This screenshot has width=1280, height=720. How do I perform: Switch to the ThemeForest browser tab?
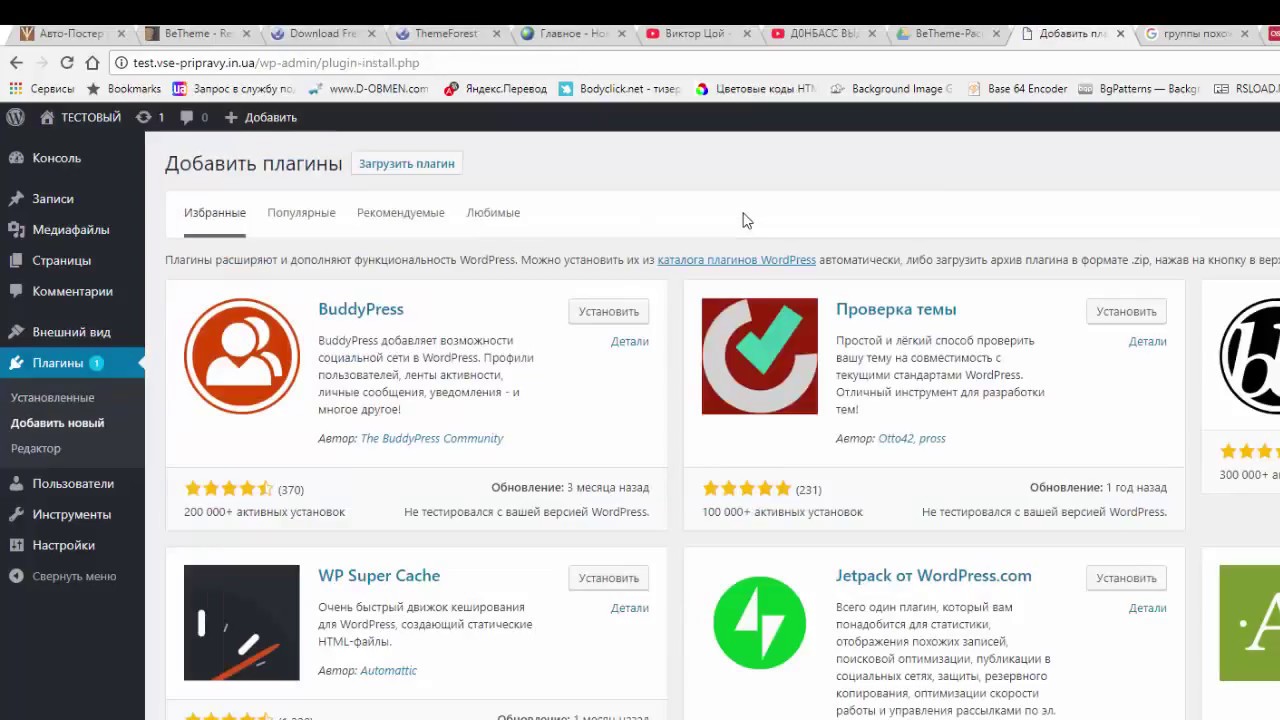click(446, 33)
